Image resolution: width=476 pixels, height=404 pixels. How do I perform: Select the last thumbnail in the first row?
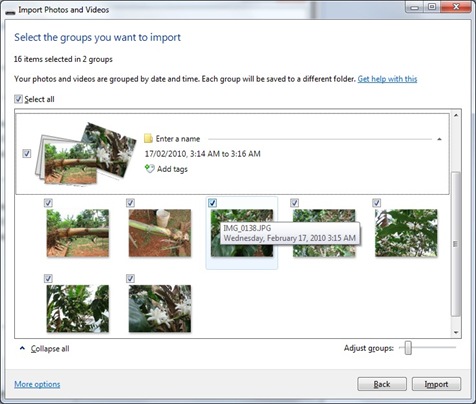[406, 233]
